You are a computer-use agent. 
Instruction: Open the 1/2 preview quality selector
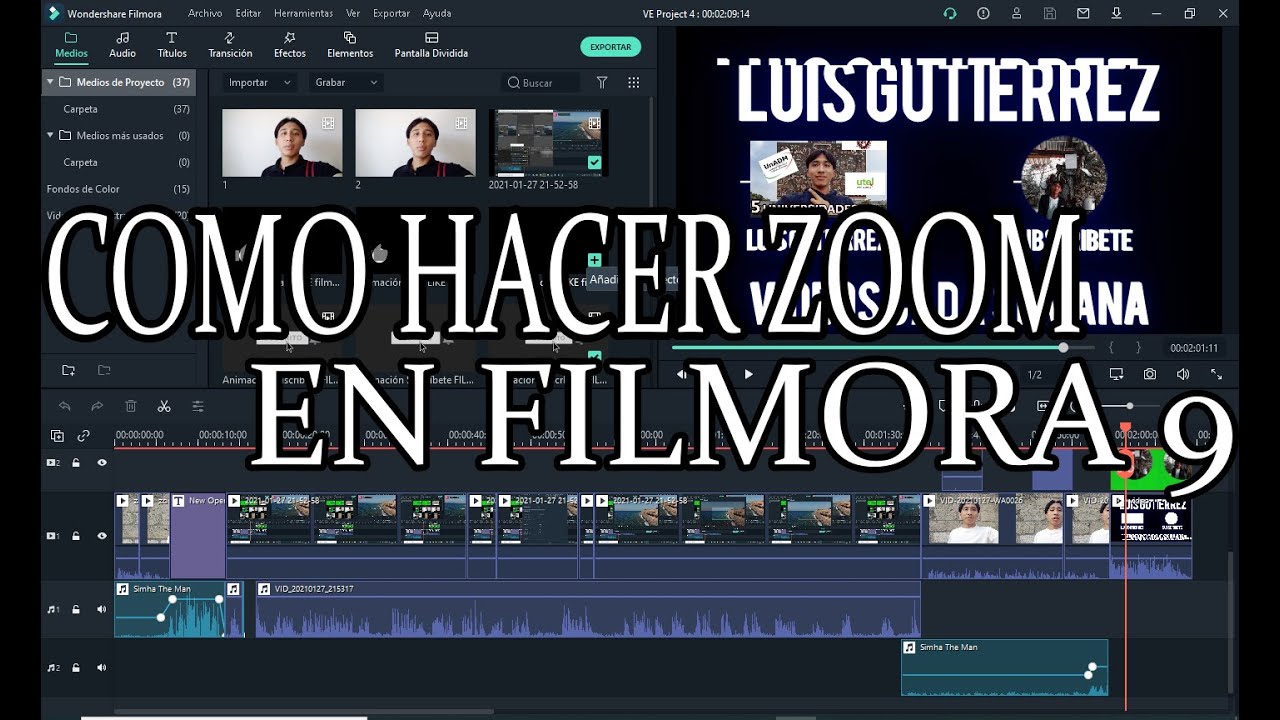1035,375
